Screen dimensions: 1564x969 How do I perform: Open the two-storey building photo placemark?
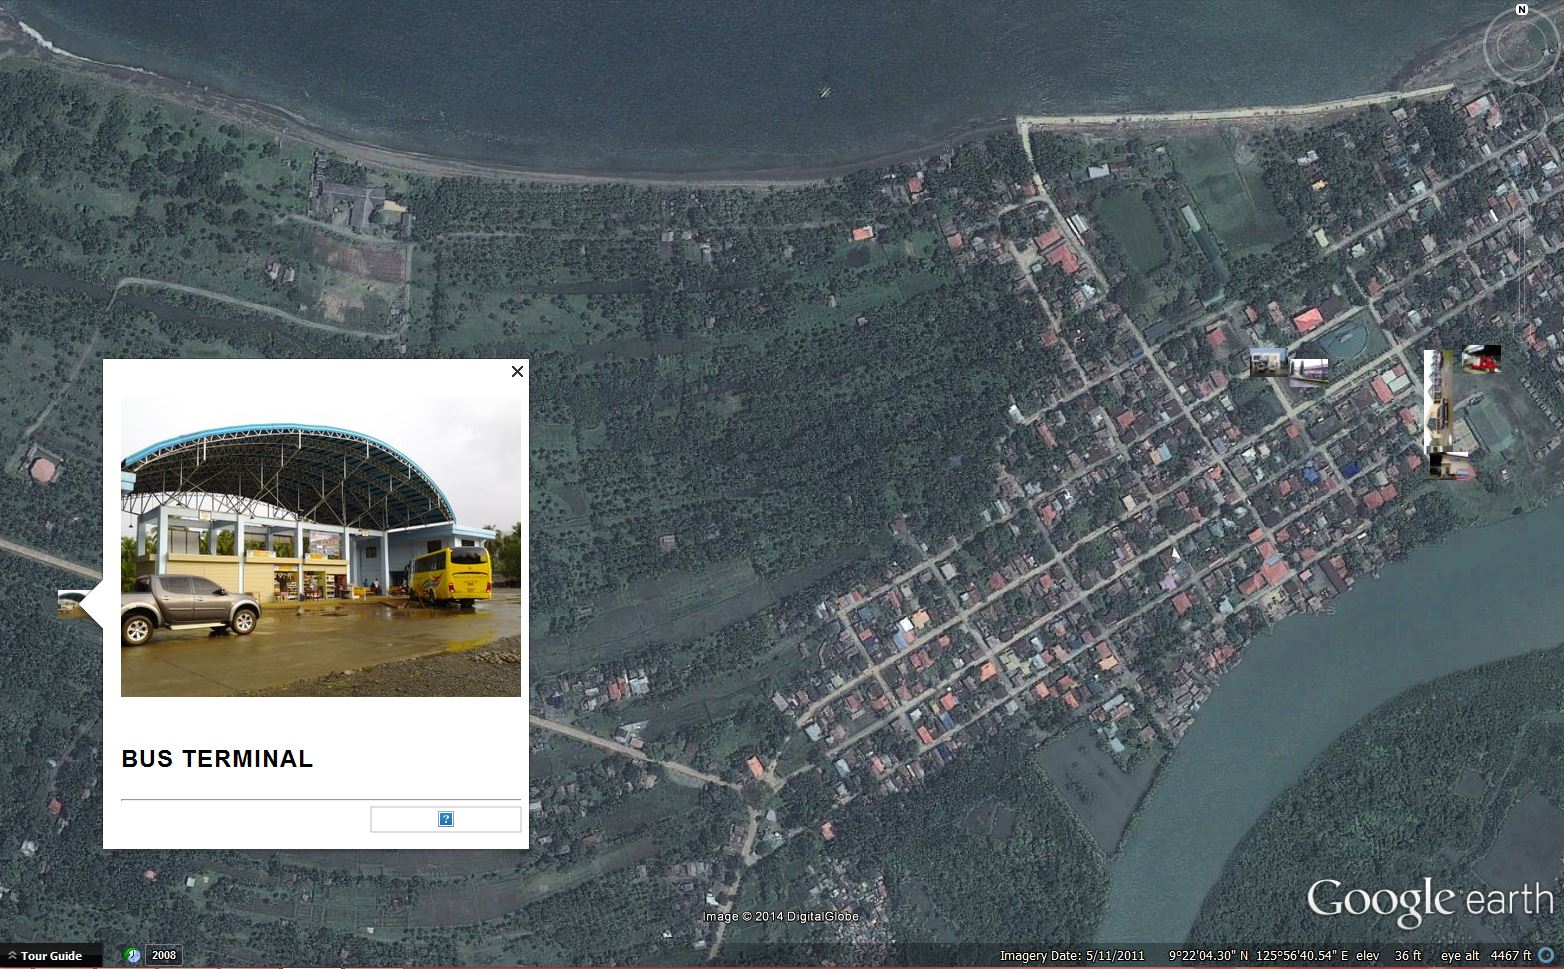1269,362
